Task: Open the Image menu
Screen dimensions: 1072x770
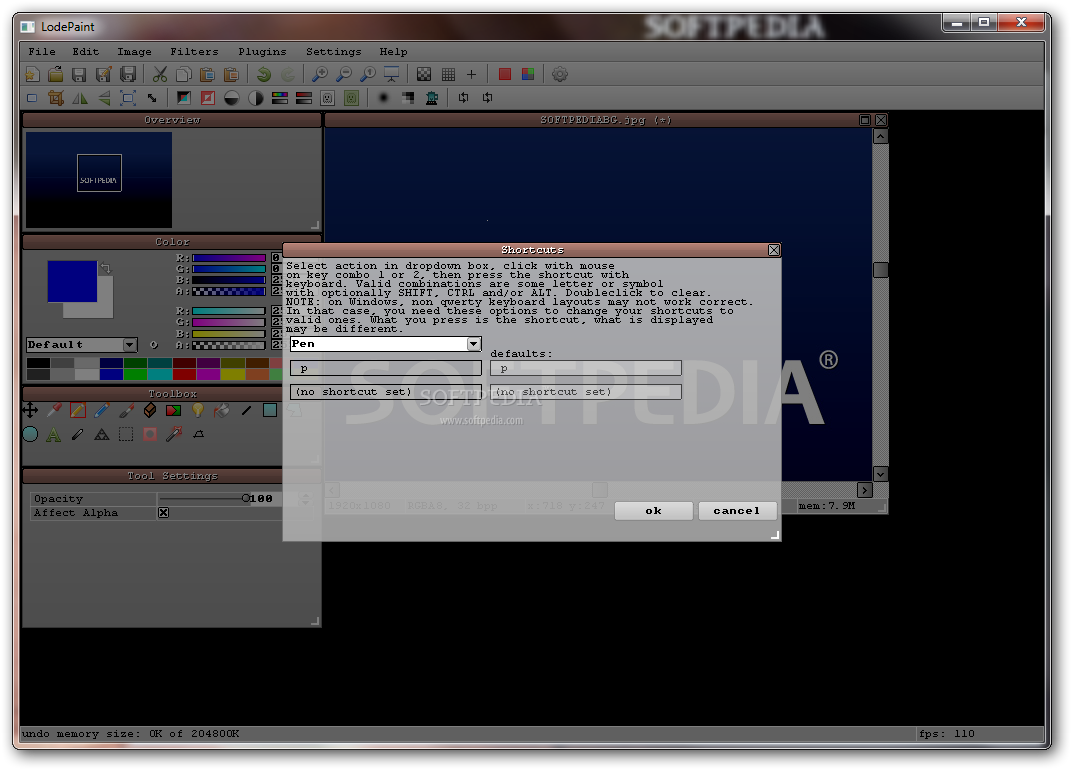Action: pos(134,52)
